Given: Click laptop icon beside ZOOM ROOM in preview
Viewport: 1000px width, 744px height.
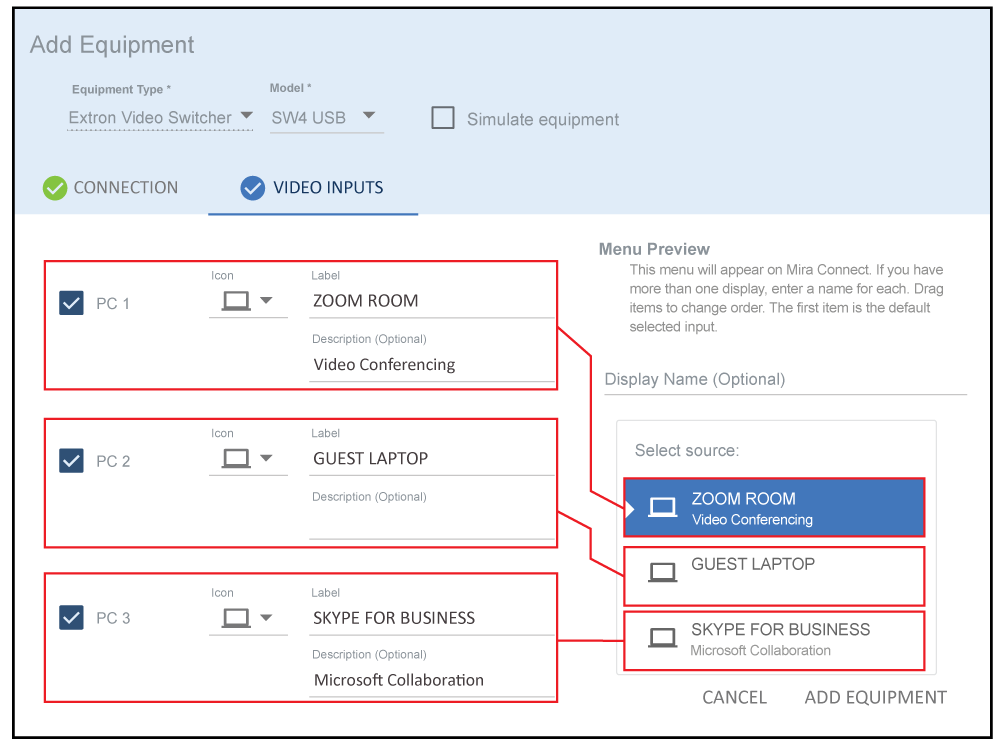Looking at the screenshot, I should point(662,507).
